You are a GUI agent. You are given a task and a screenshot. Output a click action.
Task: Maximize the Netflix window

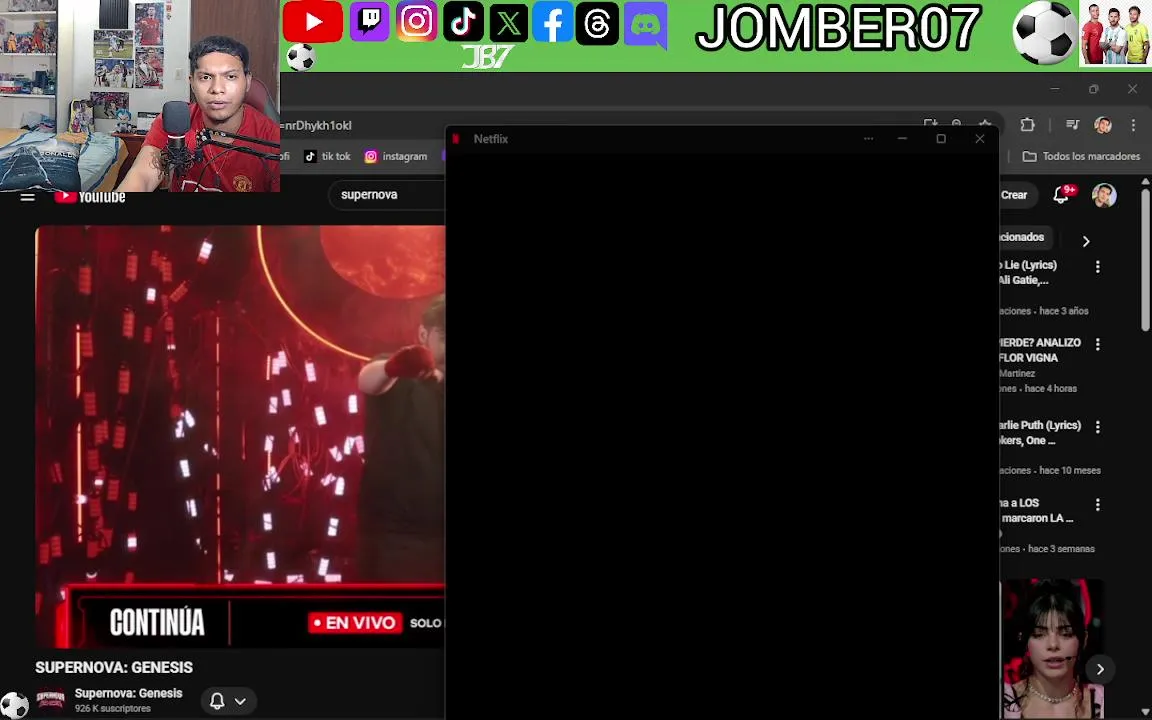point(940,139)
